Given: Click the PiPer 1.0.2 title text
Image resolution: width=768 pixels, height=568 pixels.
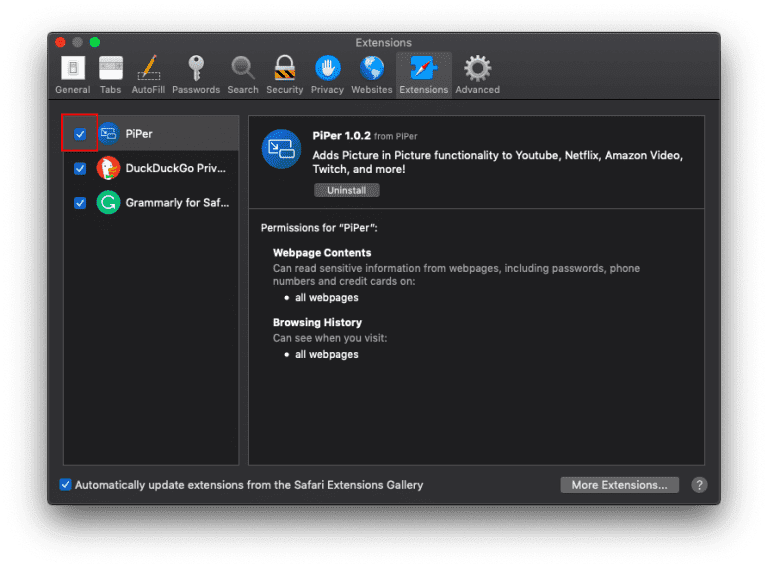Looking at the screenshot, I should click(341, 136).
